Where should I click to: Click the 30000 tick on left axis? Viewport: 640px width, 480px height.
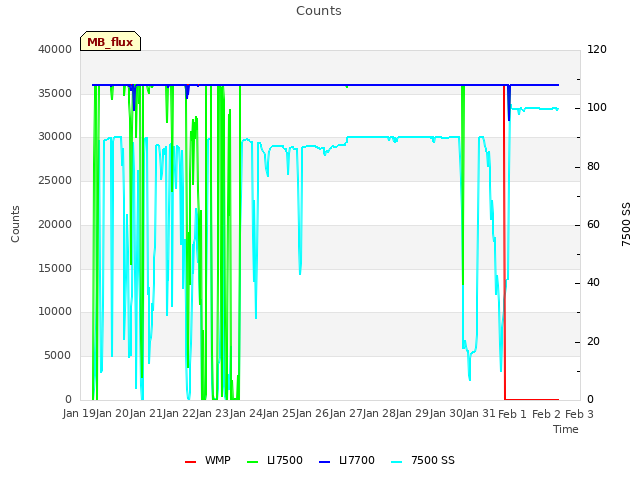click(x=55, y=137)
